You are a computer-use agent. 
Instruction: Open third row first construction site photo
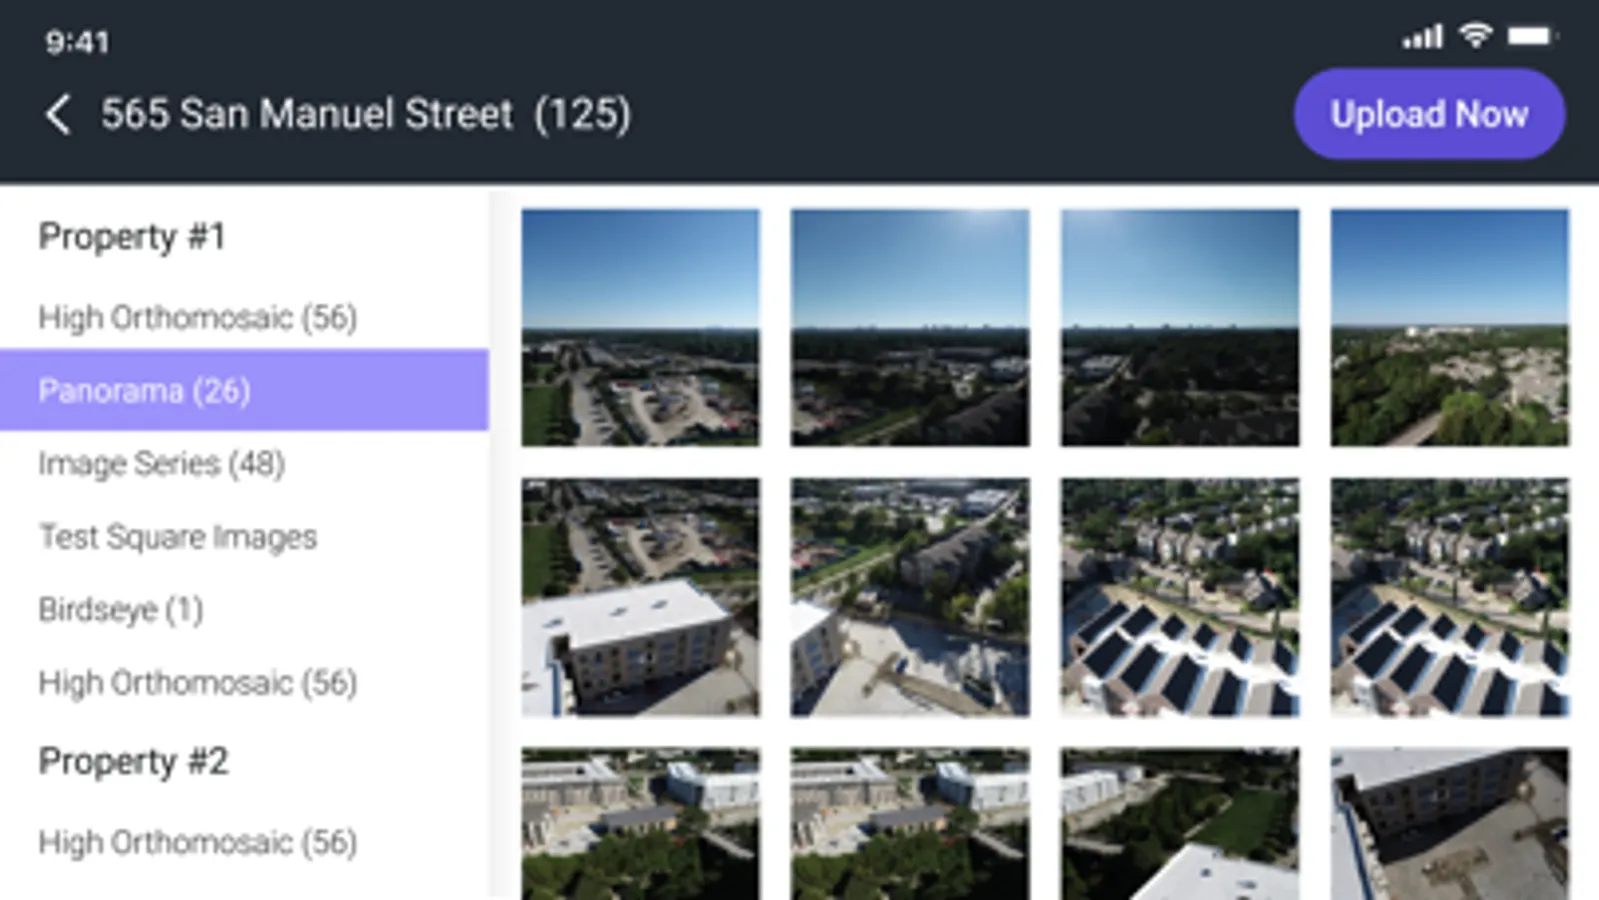pyautogui.click(x=640, y=824)
